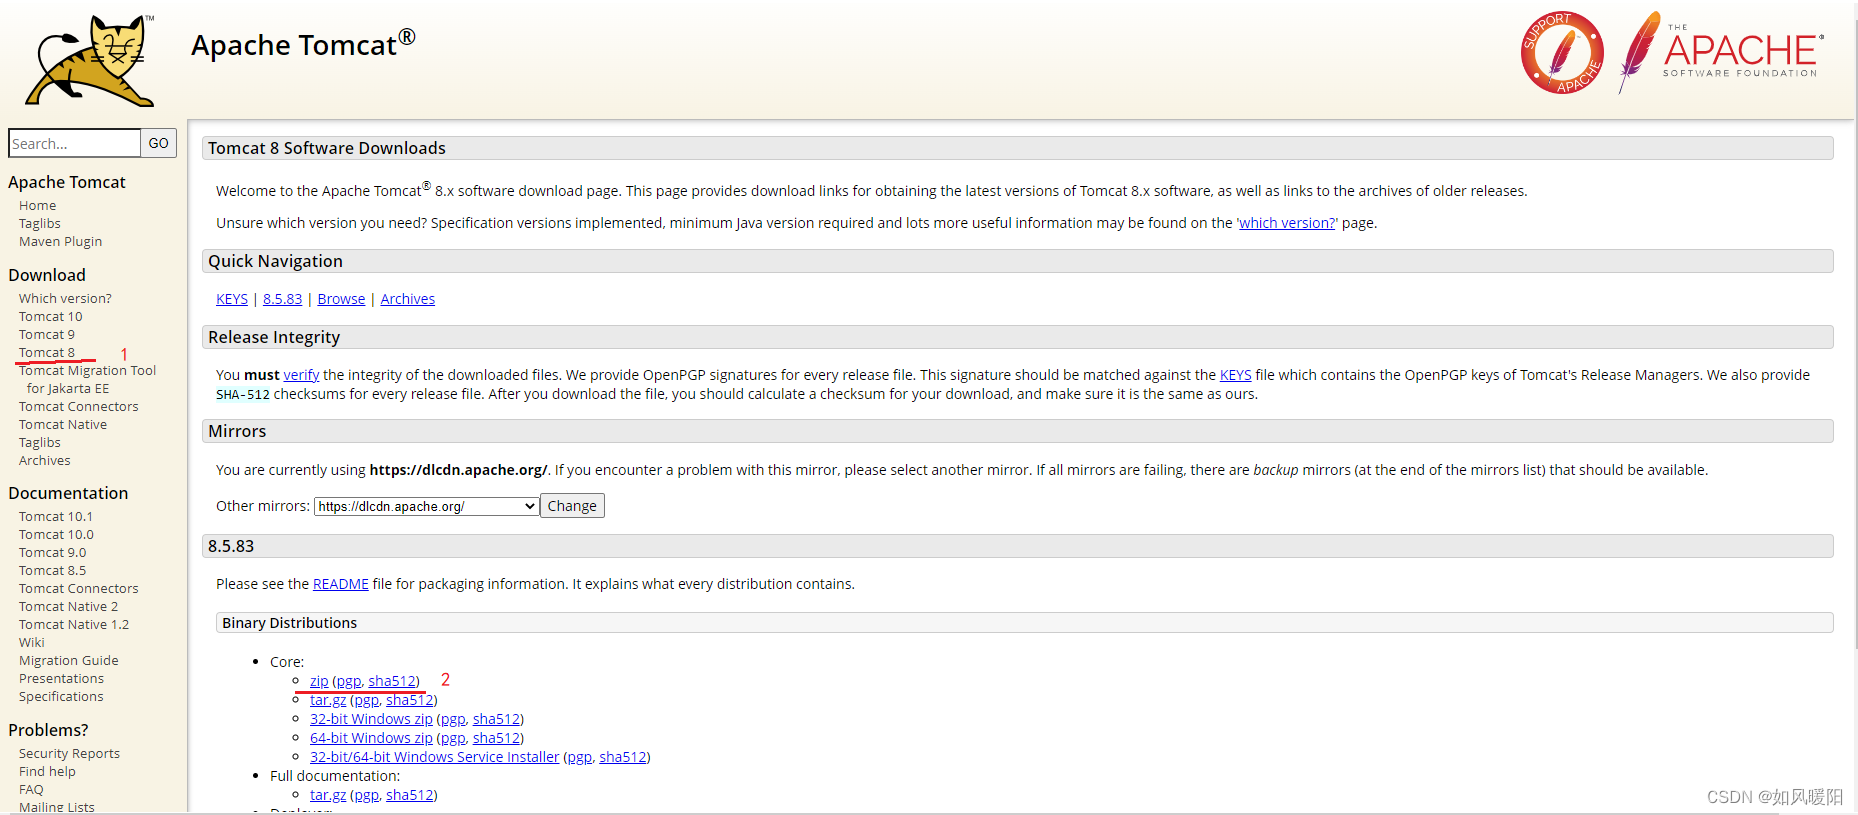Click Browse in Quick Navigation
This screenshot has width=1858, height=815.
click(341, 299)
